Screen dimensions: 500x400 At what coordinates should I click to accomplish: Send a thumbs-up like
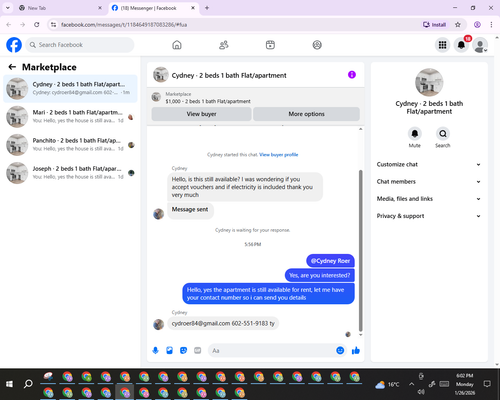tap(356, 350)
